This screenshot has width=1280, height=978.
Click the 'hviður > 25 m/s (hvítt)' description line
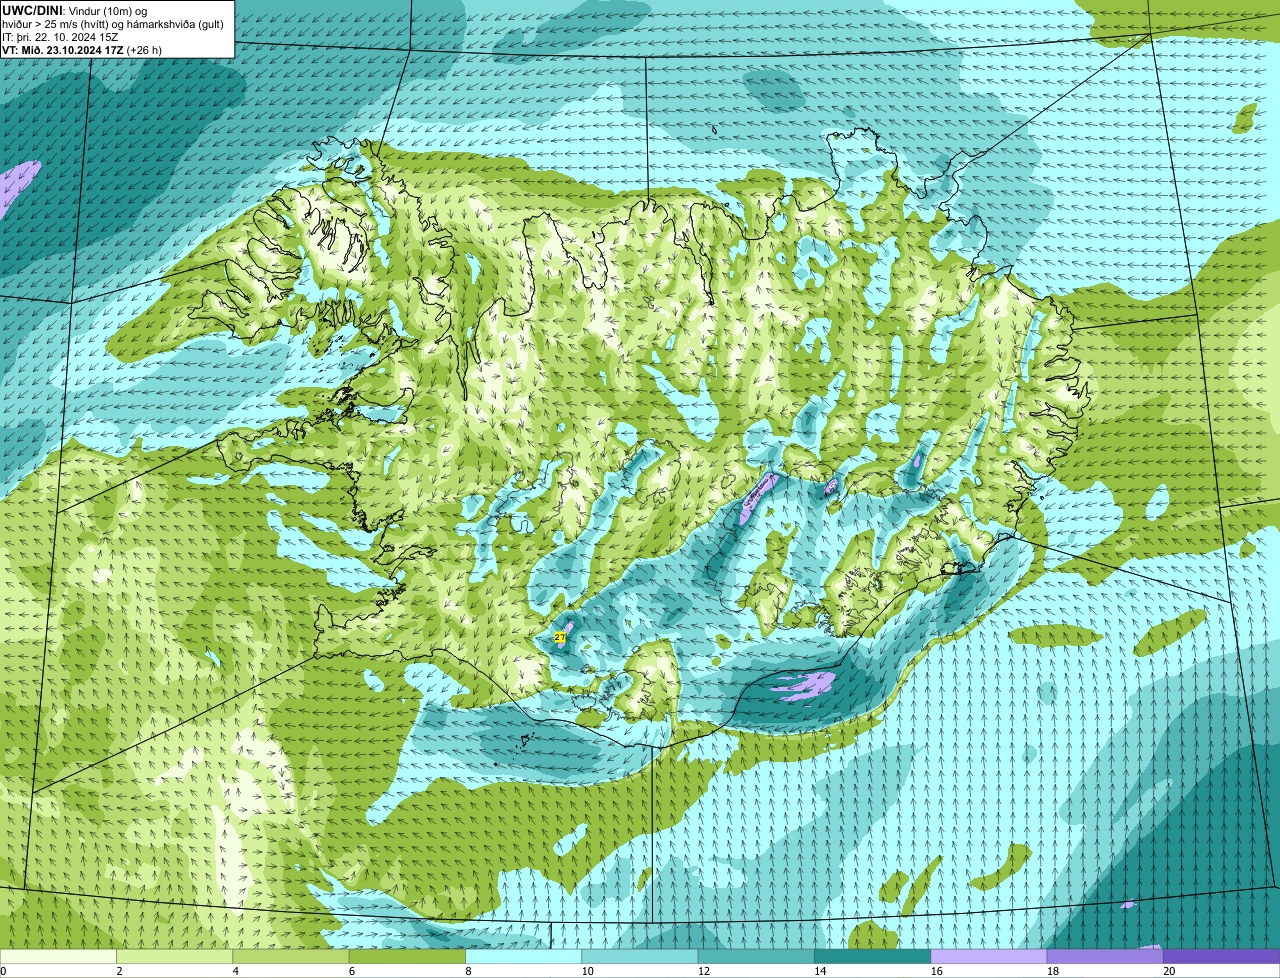[x=113, y=23]
